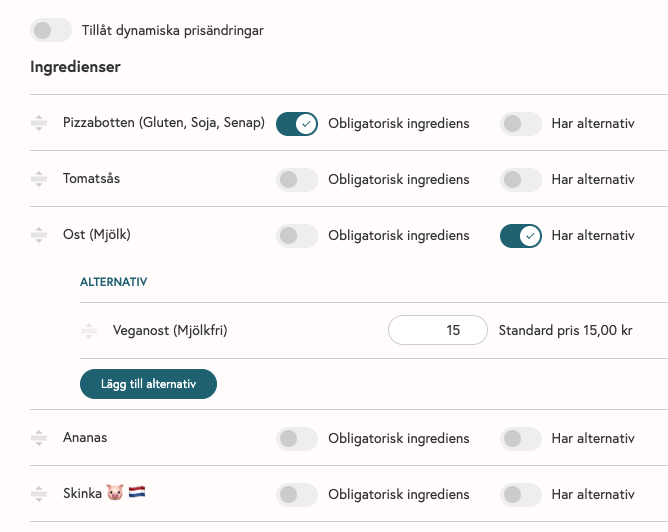Viewport: 668px width, 532px height.
Task: Enable Har alternativ for Ananas
Action: [521, 439]
